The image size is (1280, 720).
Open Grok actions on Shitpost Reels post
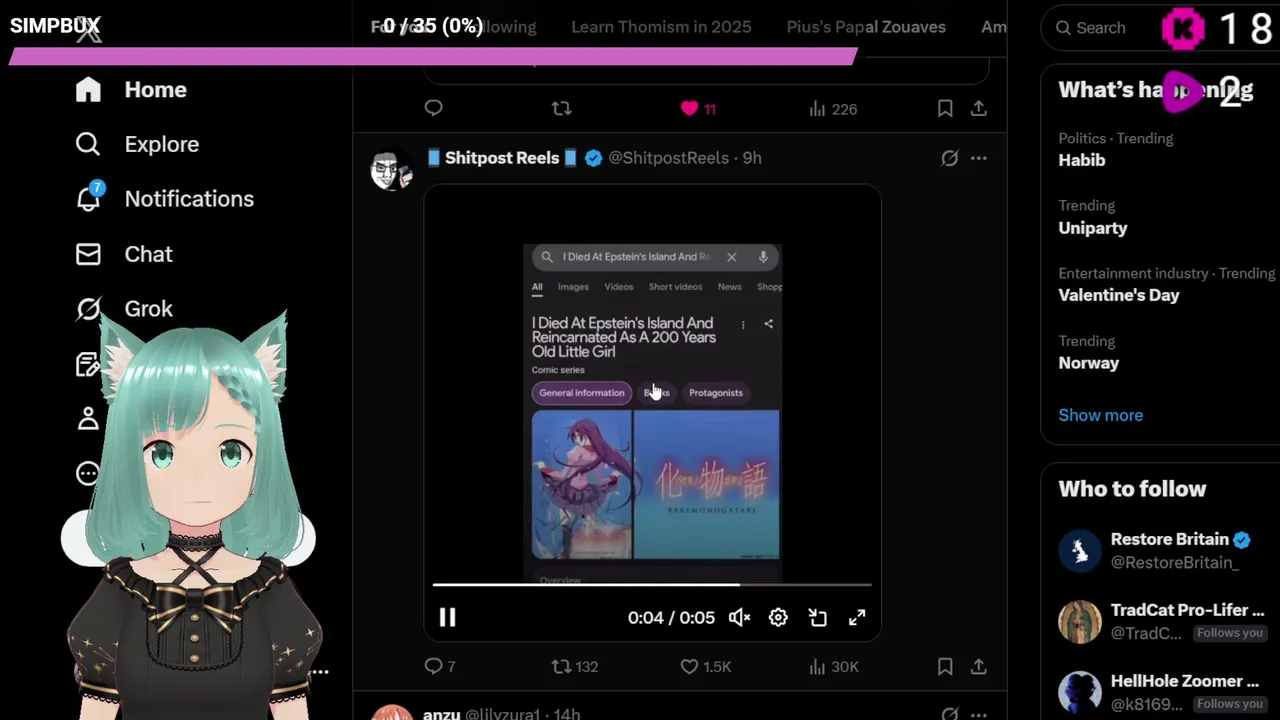click(949, 158)
